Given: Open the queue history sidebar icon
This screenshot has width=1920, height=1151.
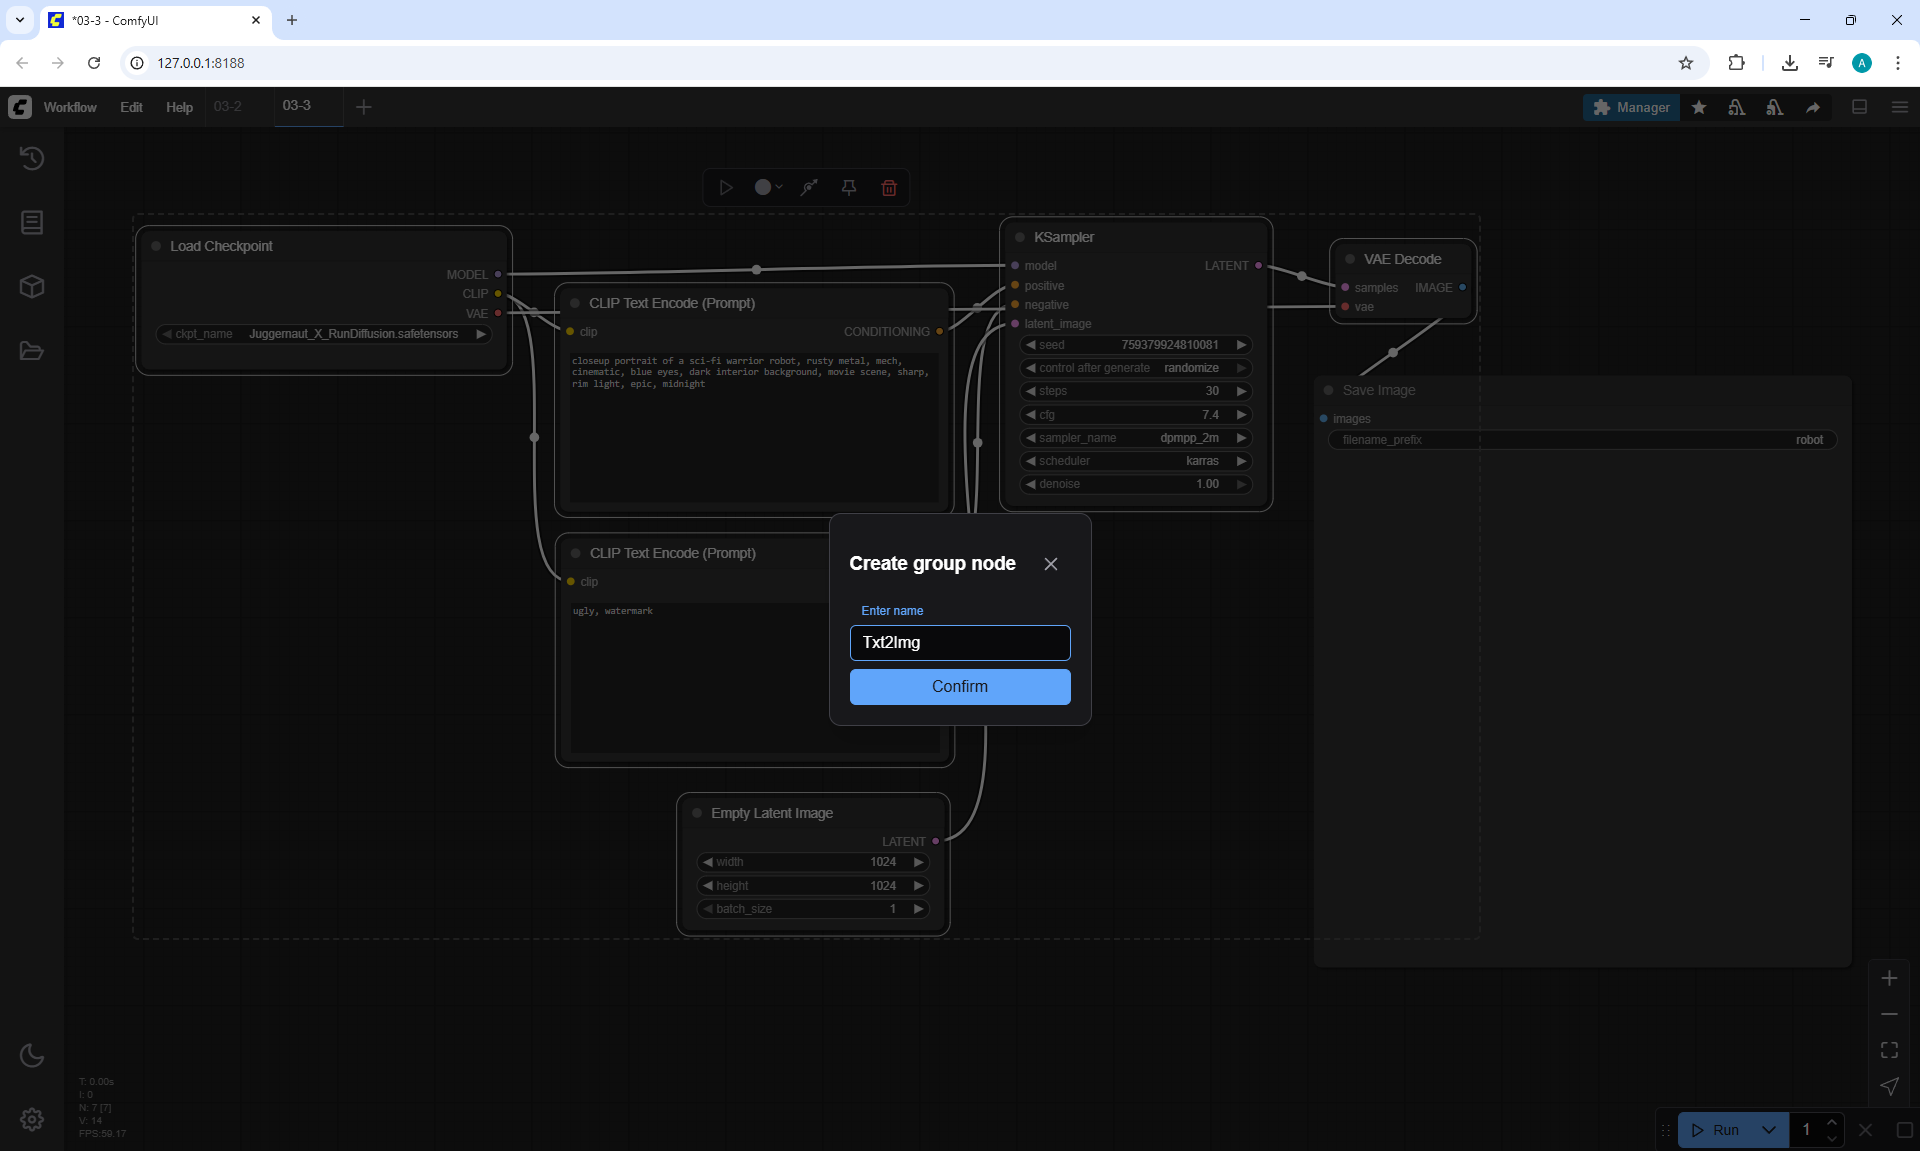Looking at the screenshot, I should pyautogui.click(x=32, y=158).
